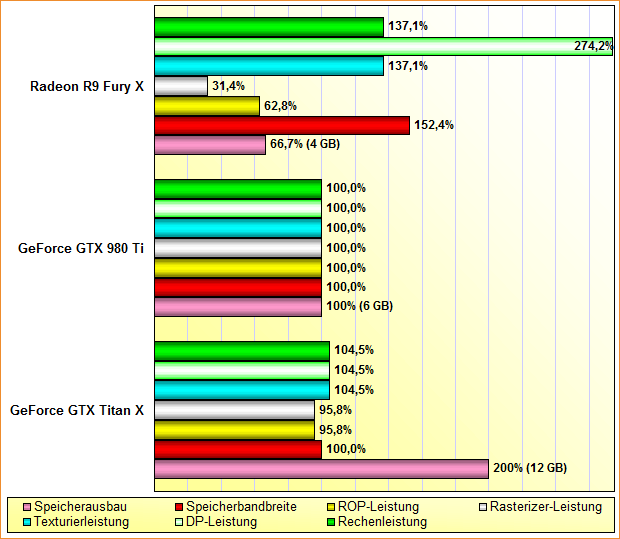Image resolution: width=620 pixels, height=539 pixels.
Task: Click the Titan X green Rechenleistung bar
Action: [x=242, y=351]
